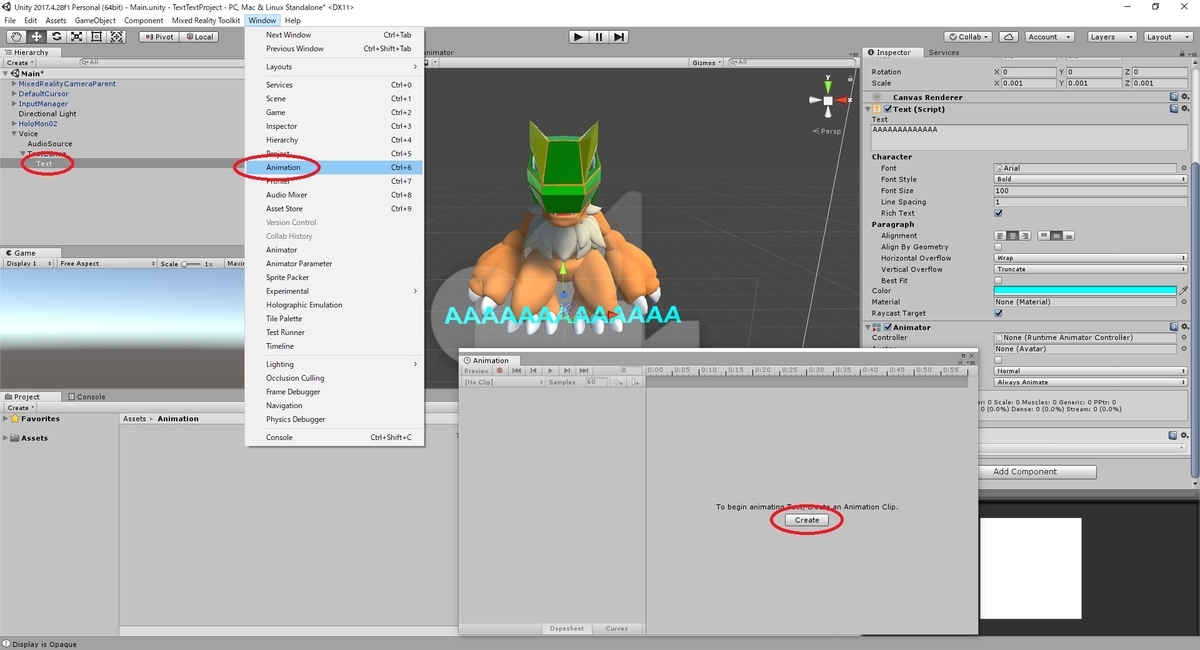
Task: Click the Font Size input field
Action: 1090,190
